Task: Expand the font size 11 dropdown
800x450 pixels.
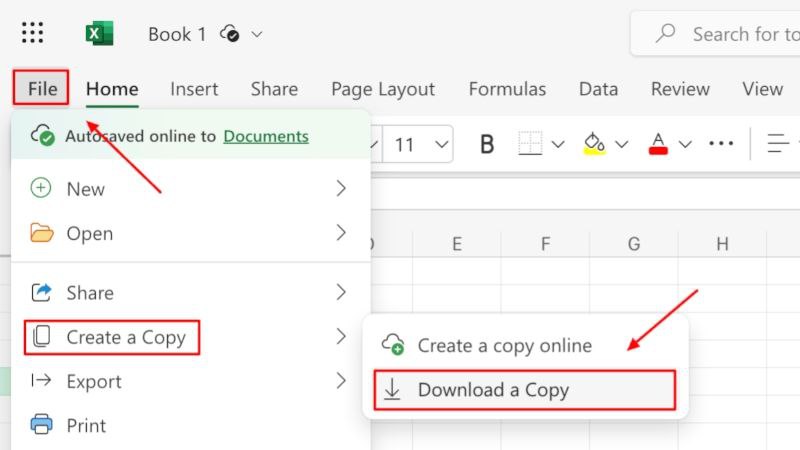Action: 441,144
